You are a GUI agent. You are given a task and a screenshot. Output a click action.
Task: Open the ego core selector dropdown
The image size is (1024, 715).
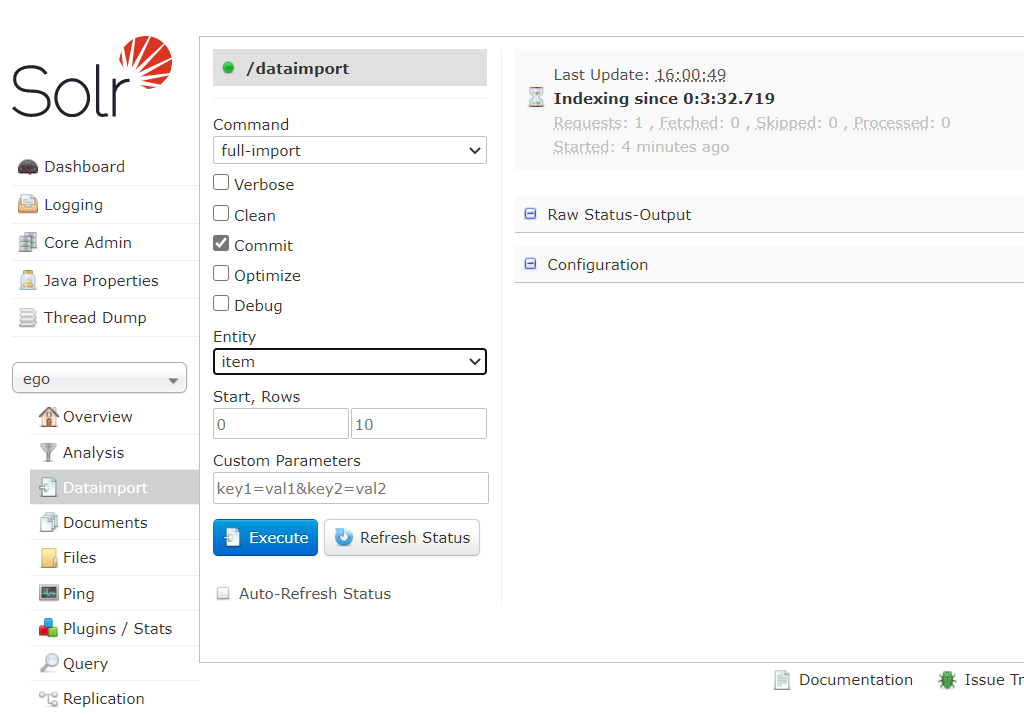pyautogui.click(x=99, y=378)
